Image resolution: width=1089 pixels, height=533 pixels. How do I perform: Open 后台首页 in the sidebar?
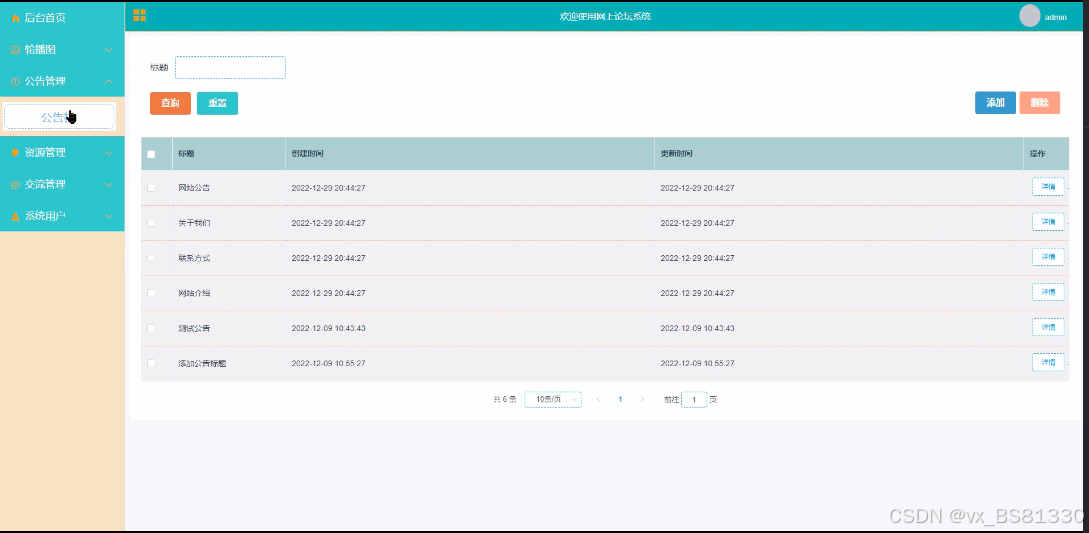(x=63, y=18)
